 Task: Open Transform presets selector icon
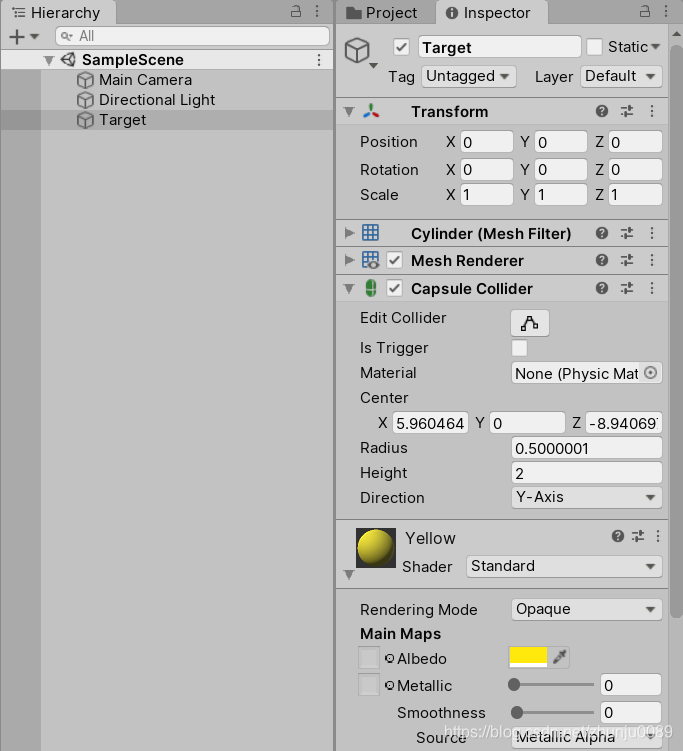point(626,112)
